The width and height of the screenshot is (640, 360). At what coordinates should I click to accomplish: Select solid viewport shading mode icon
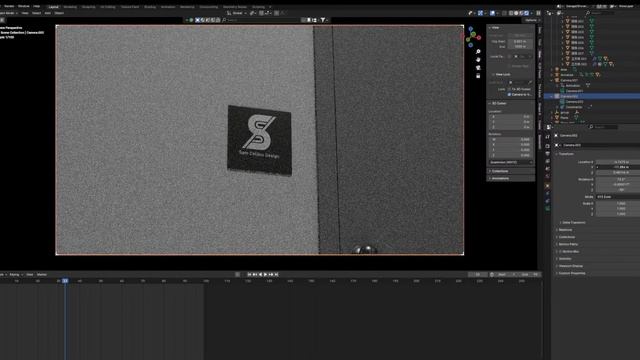pos(516,13)
